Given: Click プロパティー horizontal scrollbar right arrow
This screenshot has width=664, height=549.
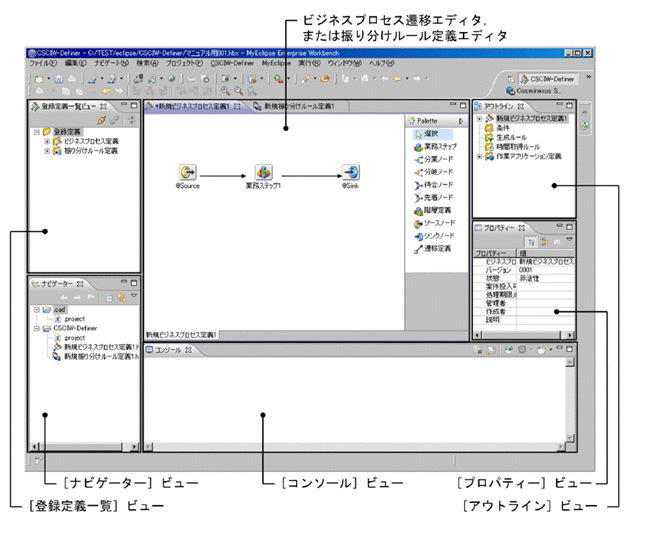Looking at the screenshot, I should (x=570, y=335).
